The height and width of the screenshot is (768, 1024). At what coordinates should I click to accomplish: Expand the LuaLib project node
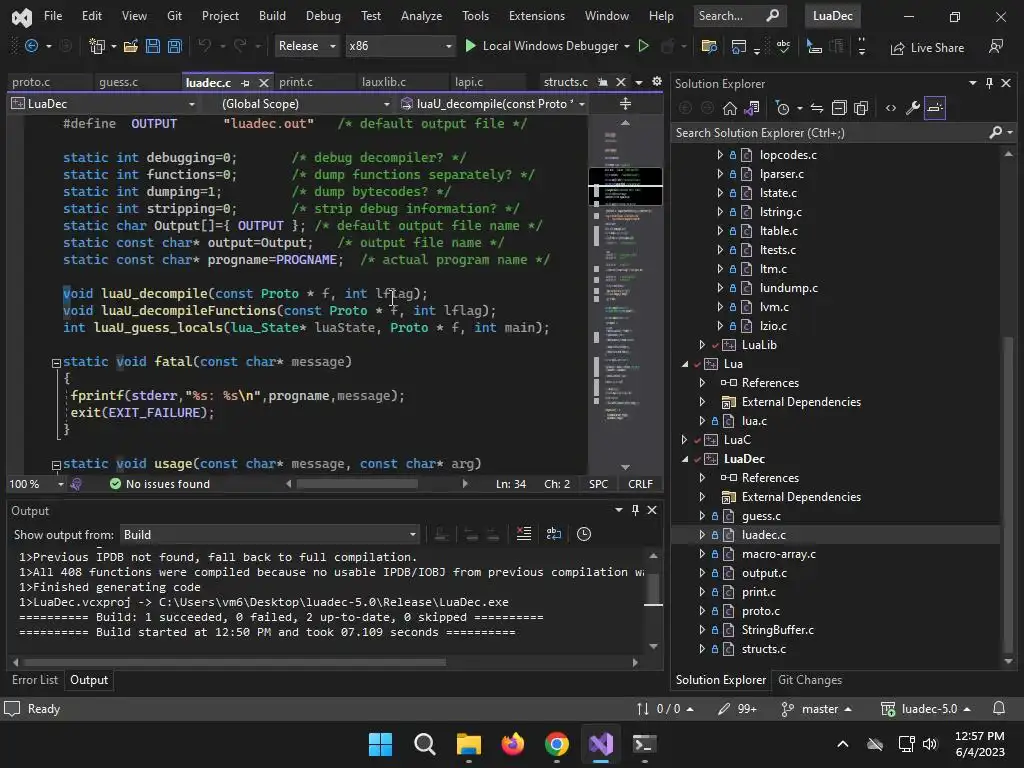703,345
